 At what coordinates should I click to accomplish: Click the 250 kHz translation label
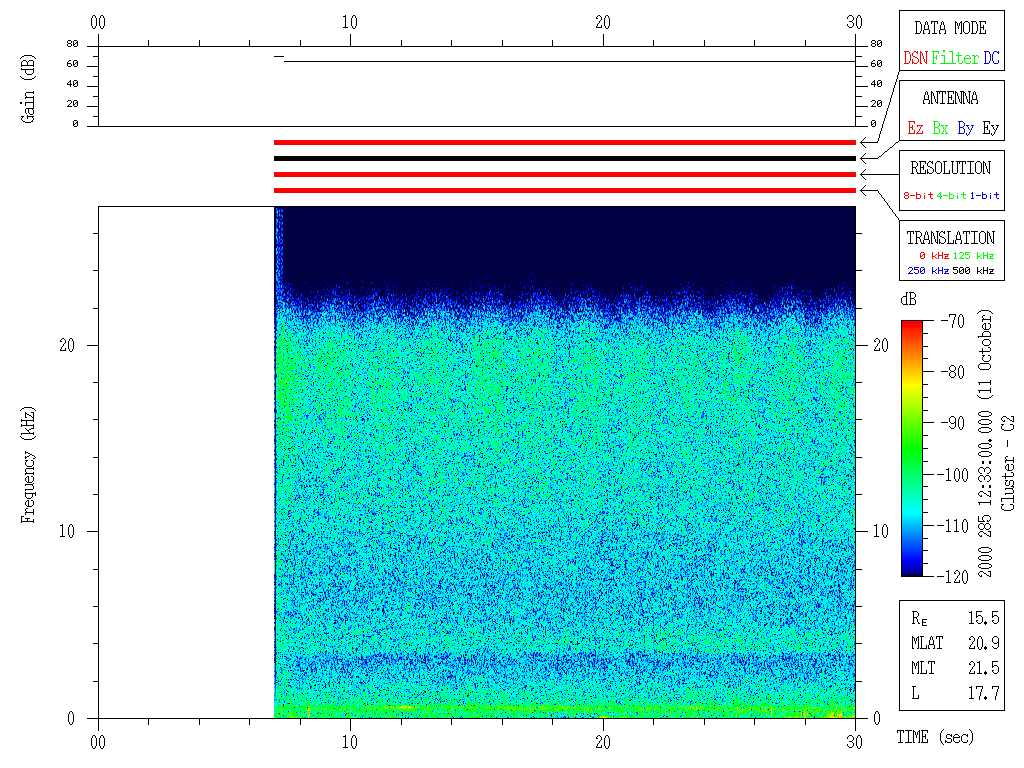coord(927,270)
